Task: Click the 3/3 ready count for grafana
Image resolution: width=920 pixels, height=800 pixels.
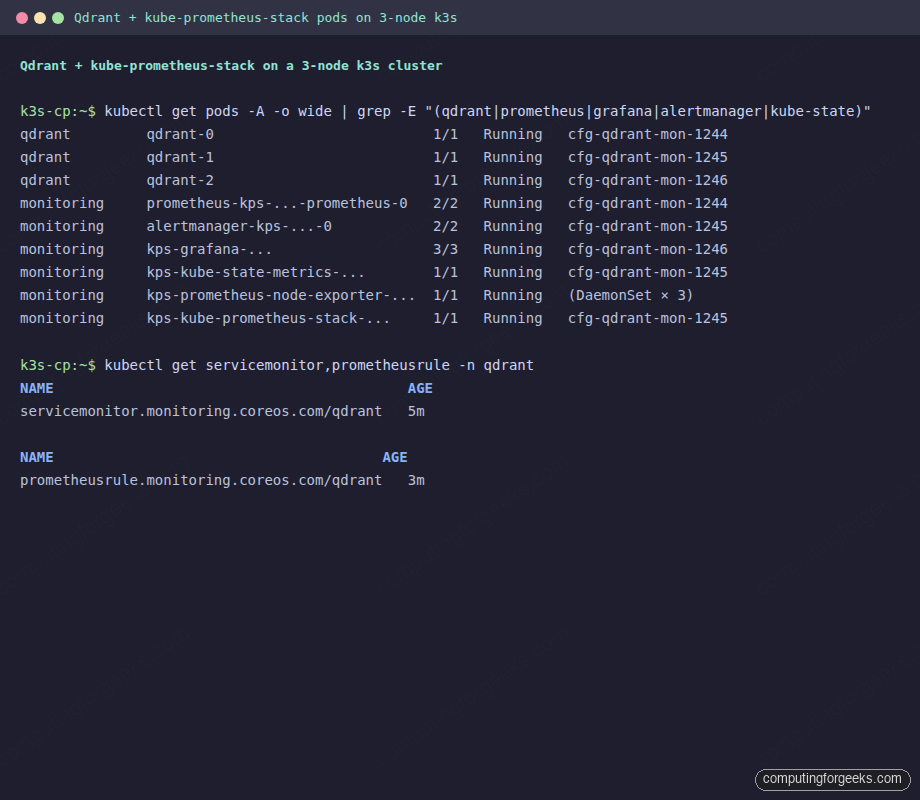Action: (445, 249)
